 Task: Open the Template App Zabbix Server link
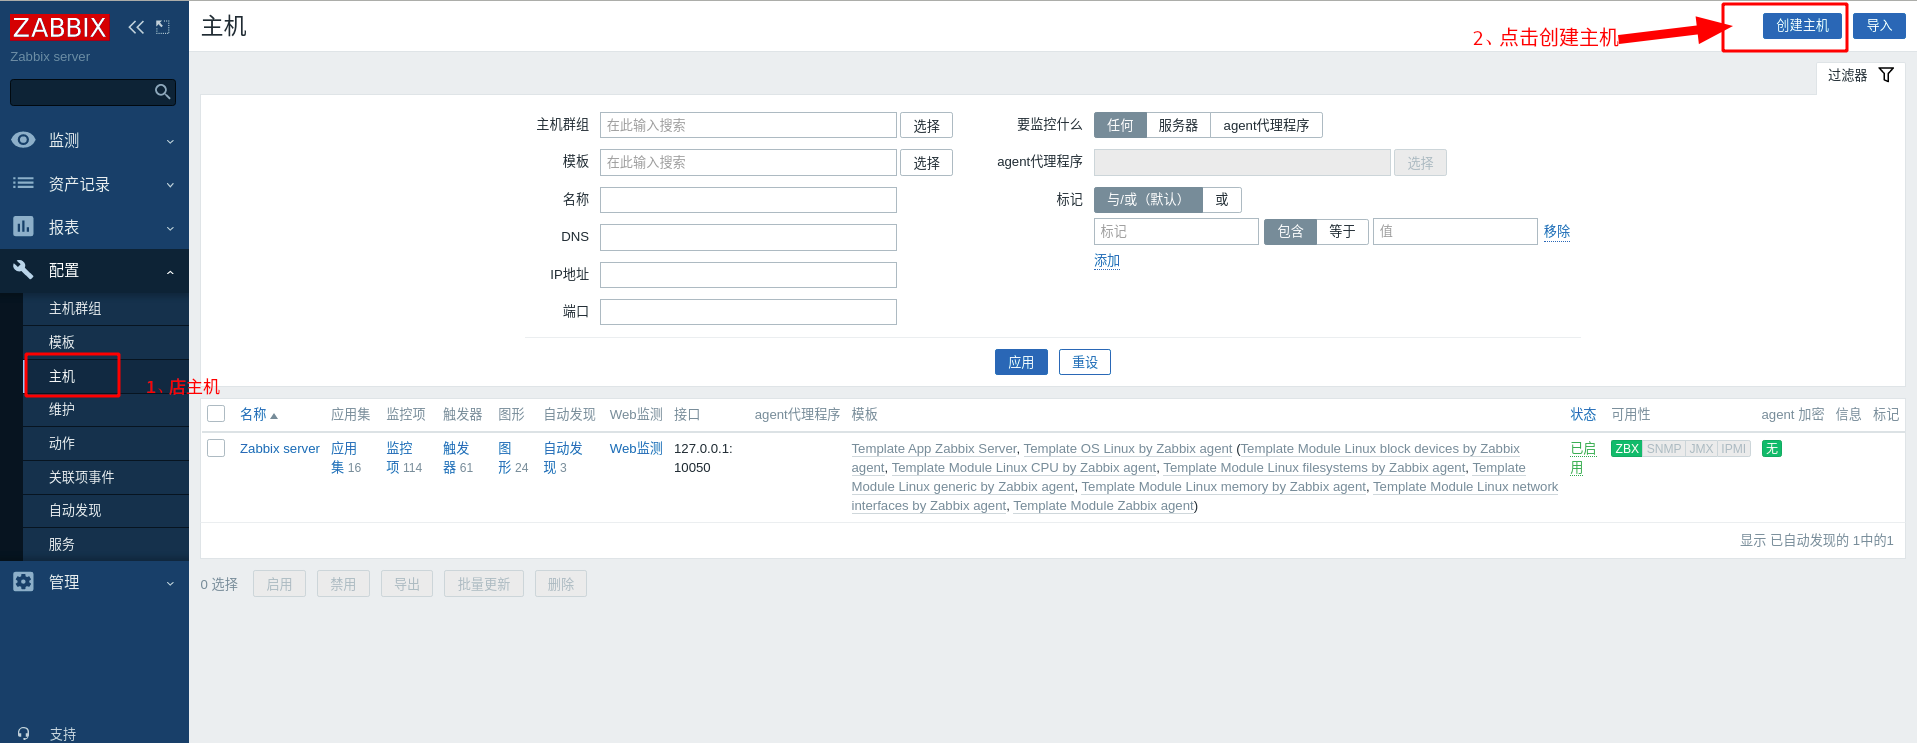[934, 449]
